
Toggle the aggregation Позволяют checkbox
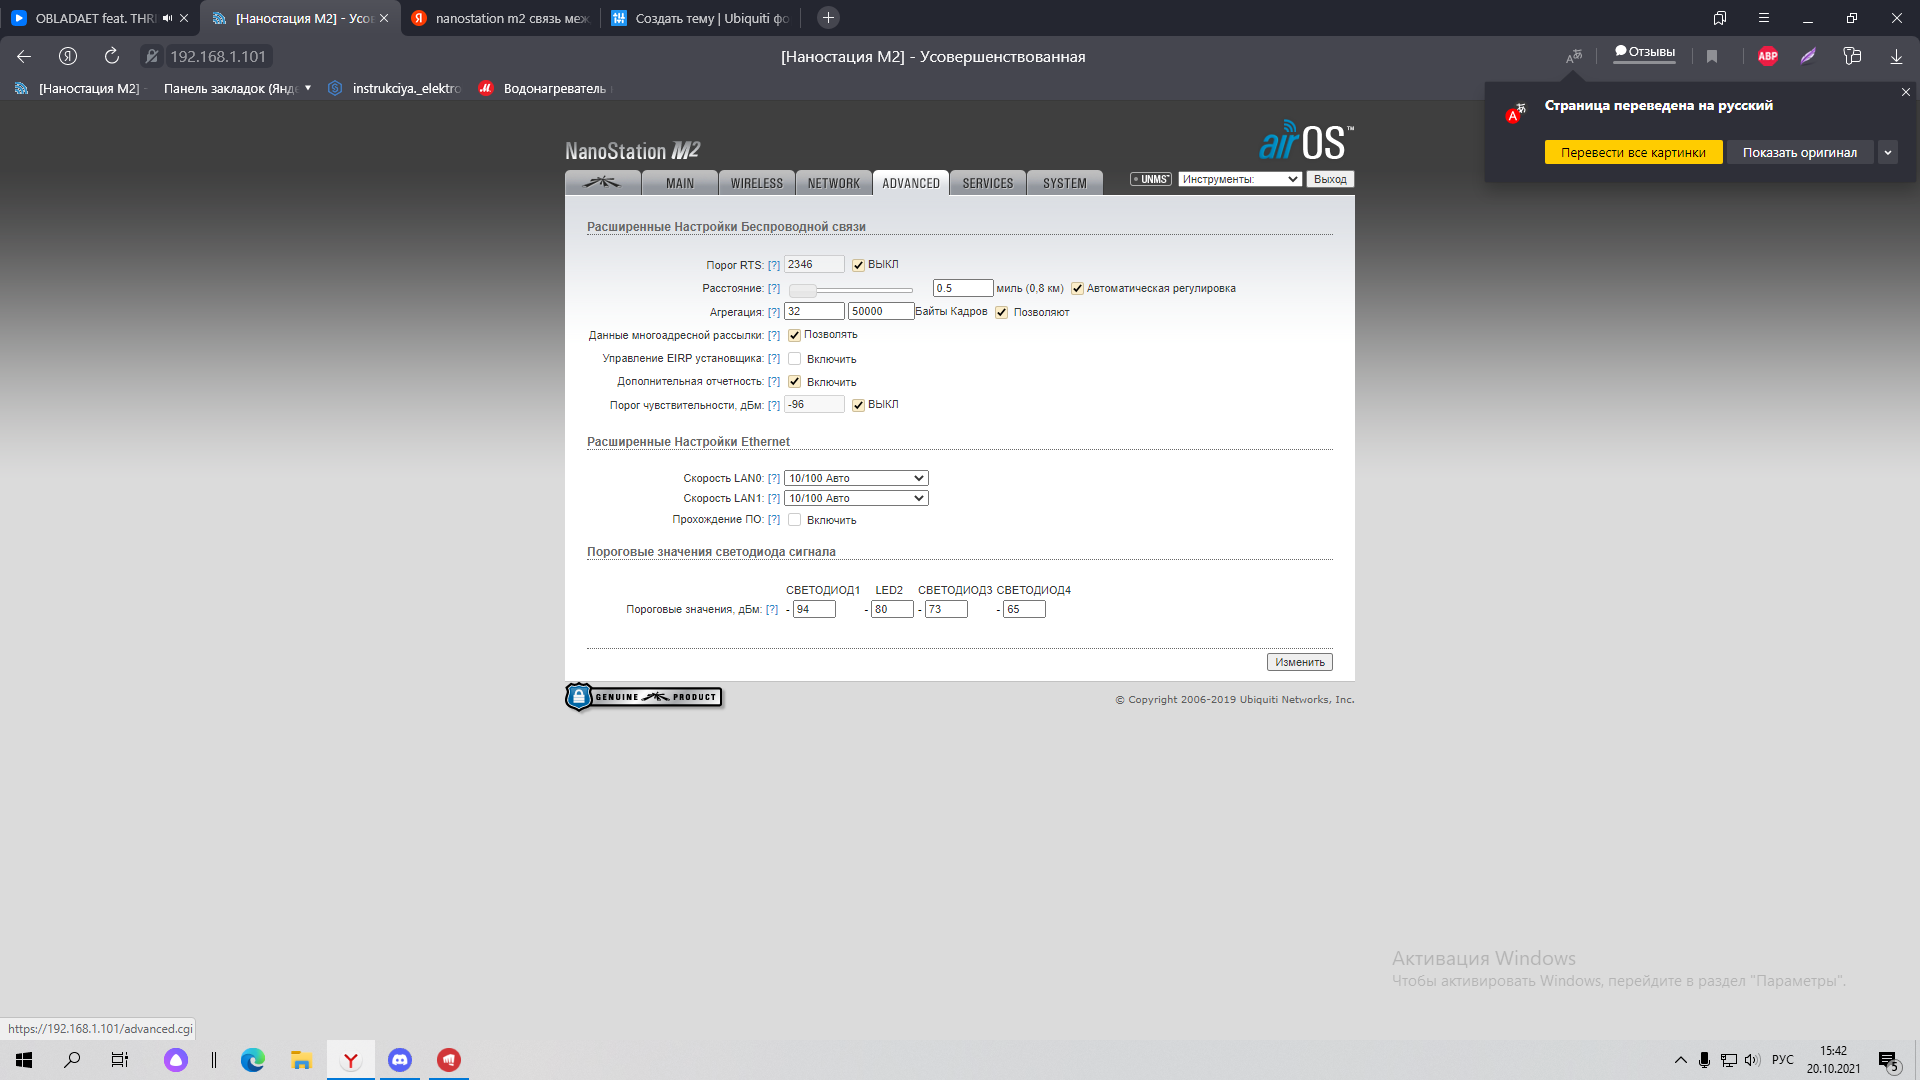coord(1001,312)
